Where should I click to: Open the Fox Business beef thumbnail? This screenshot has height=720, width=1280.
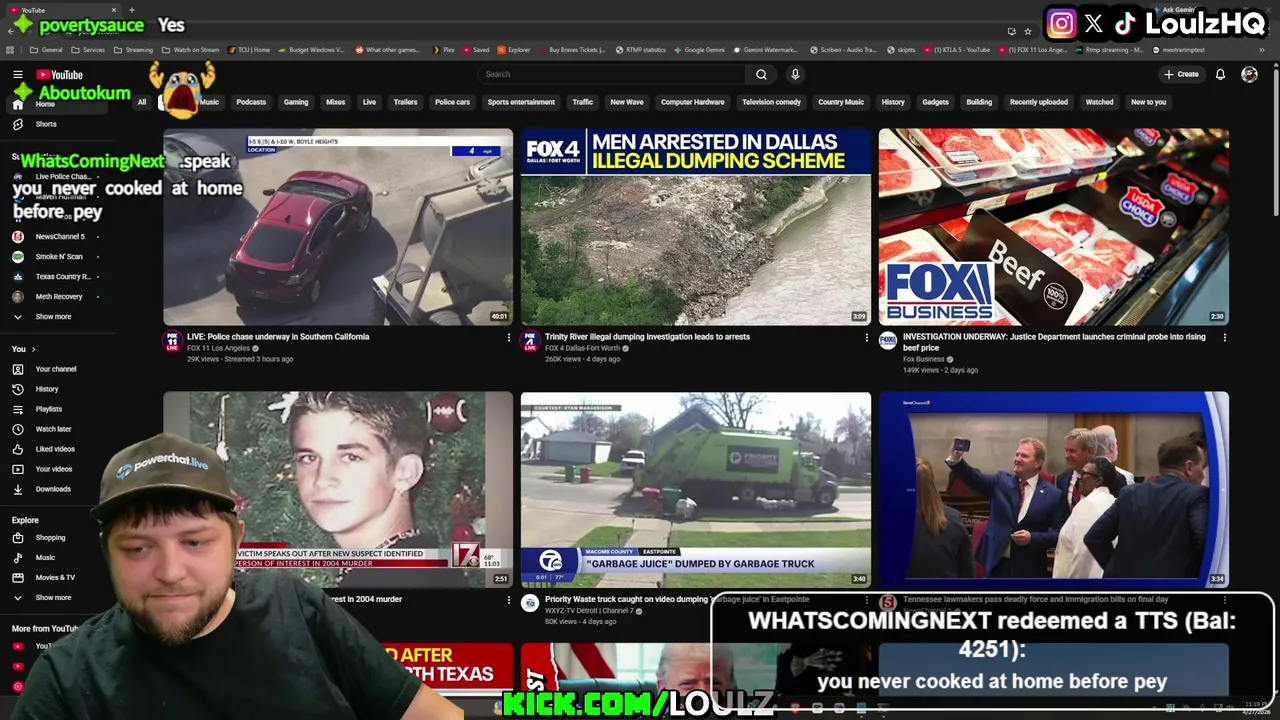1054,227
